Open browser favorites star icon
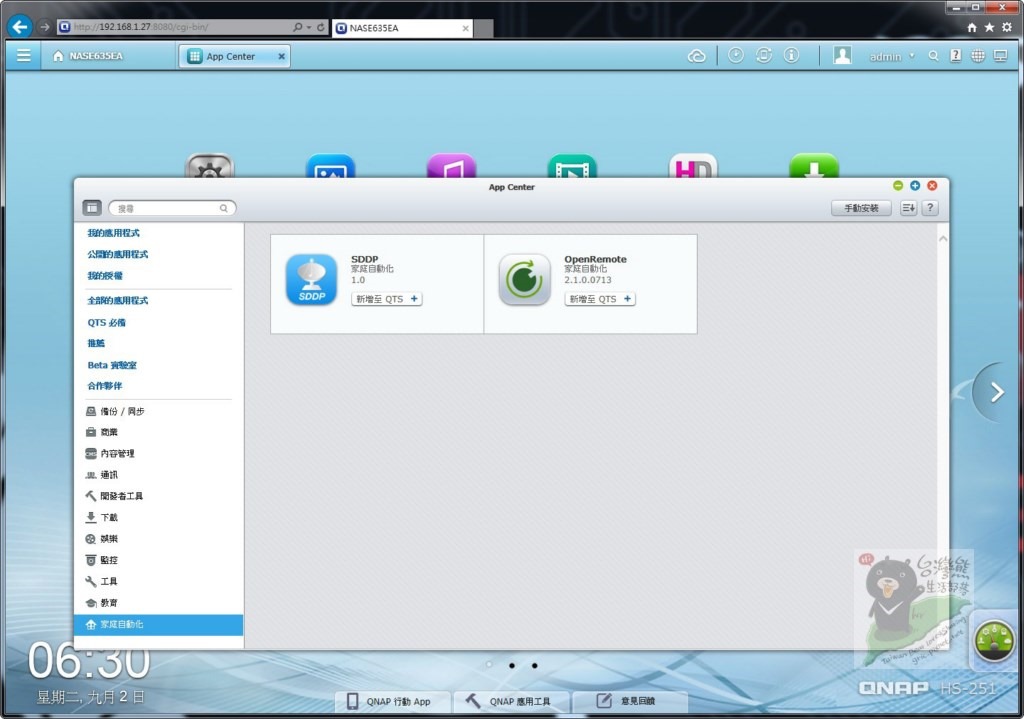Viewport: 1024px width, 719px height. [x=989, y=27]
